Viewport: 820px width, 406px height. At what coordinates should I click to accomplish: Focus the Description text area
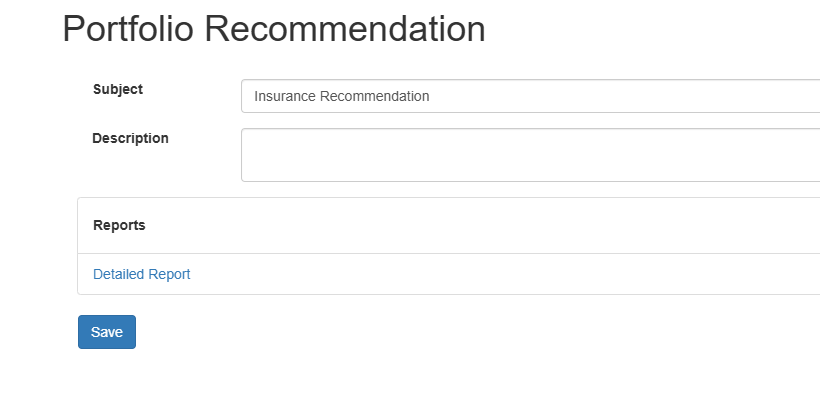click(x=530, y=155)
